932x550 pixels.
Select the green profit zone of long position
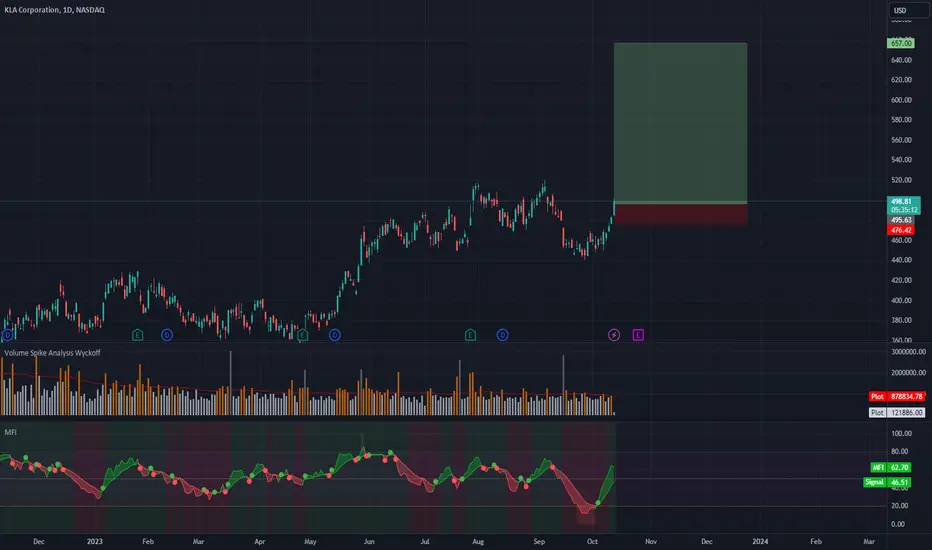(x=680, y=122)
